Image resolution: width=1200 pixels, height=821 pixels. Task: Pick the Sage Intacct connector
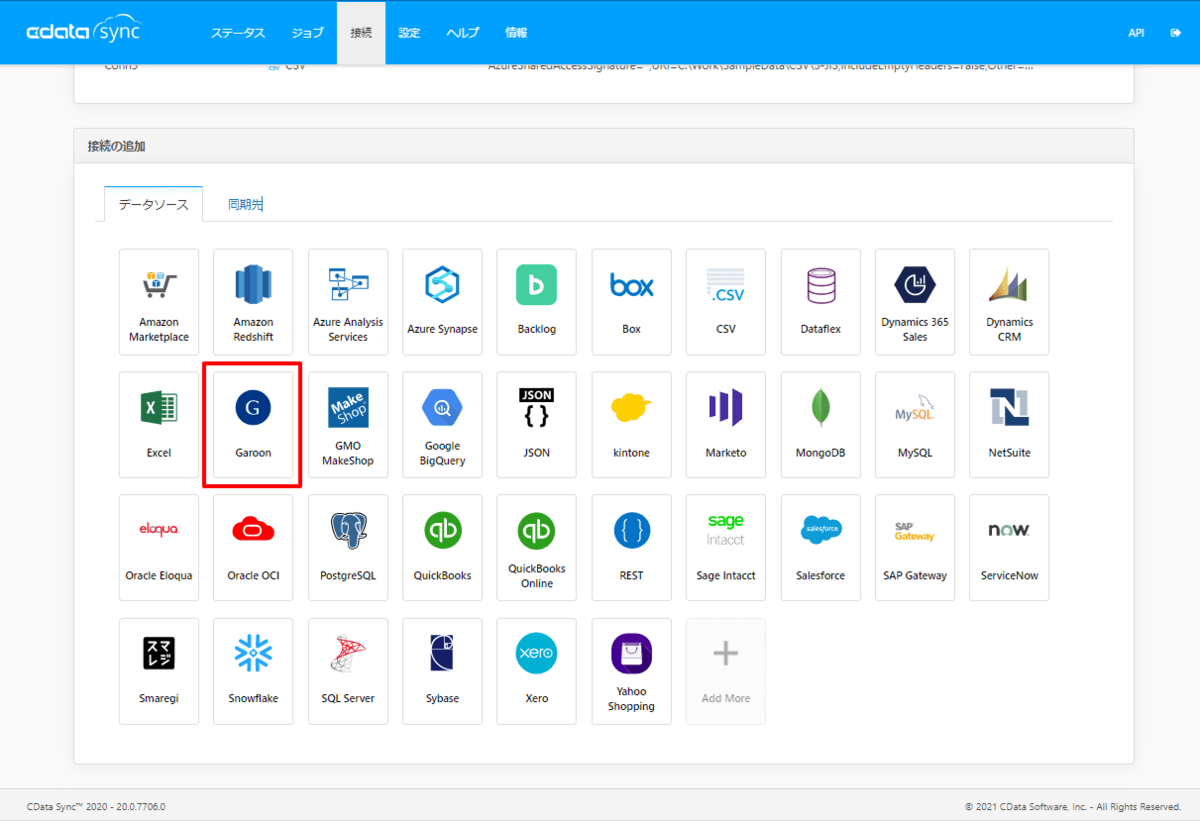[x=726, y=548]
